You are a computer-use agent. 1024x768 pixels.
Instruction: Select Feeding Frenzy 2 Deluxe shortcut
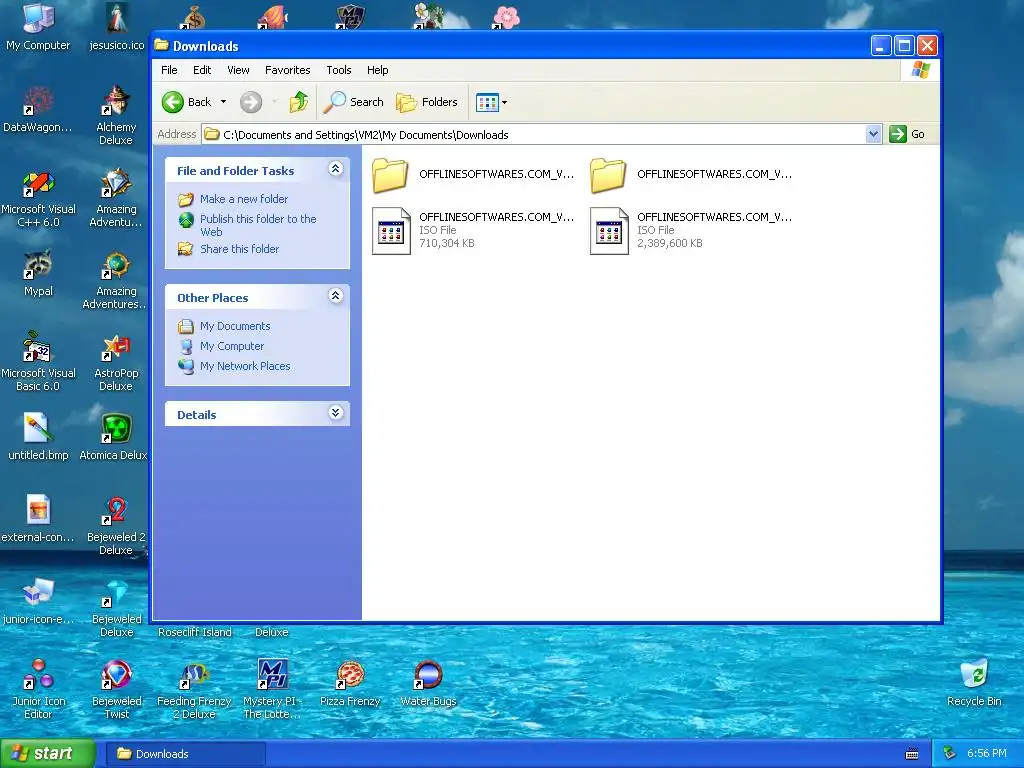(194, 690)
